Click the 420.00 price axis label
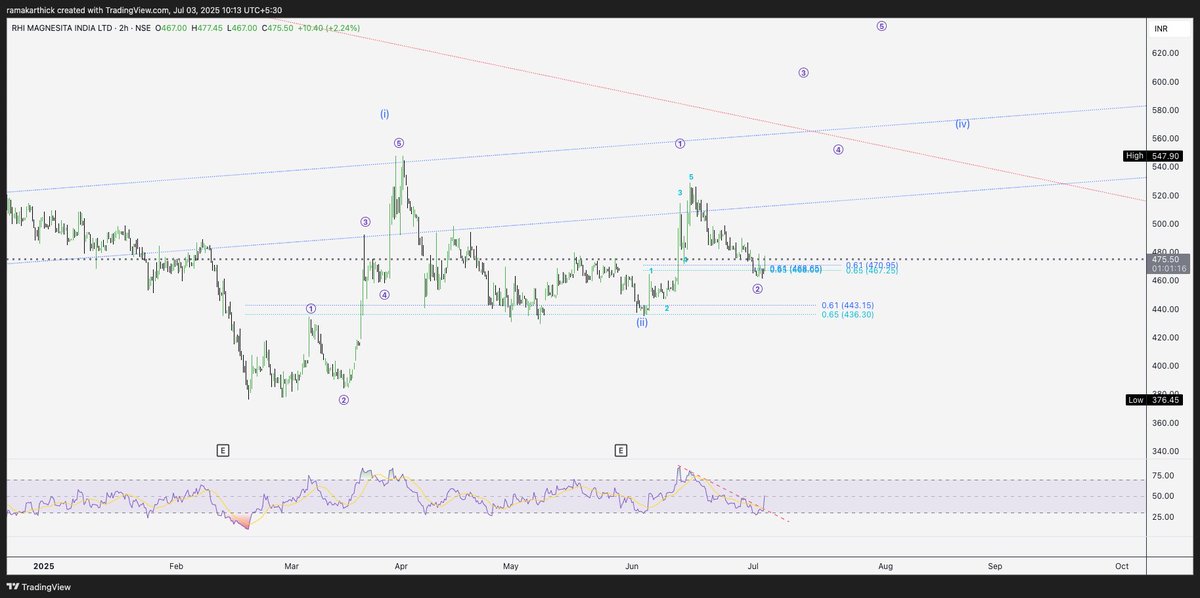This screenshot has height=598, width=1200. (1166, 338)
